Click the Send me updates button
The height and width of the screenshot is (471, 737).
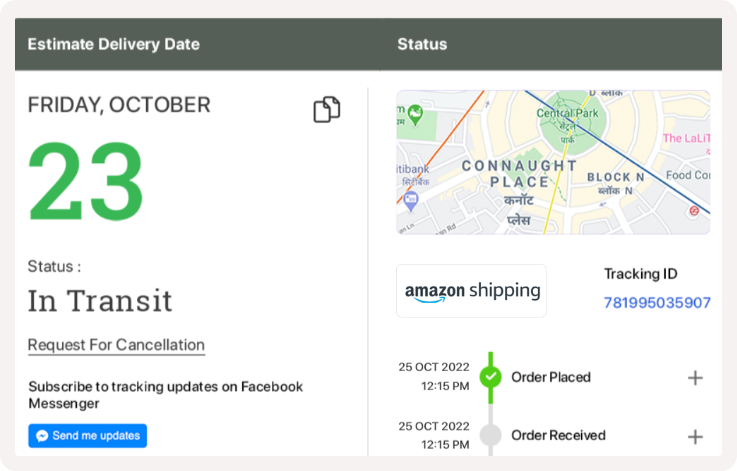click(x=87, y=436)
